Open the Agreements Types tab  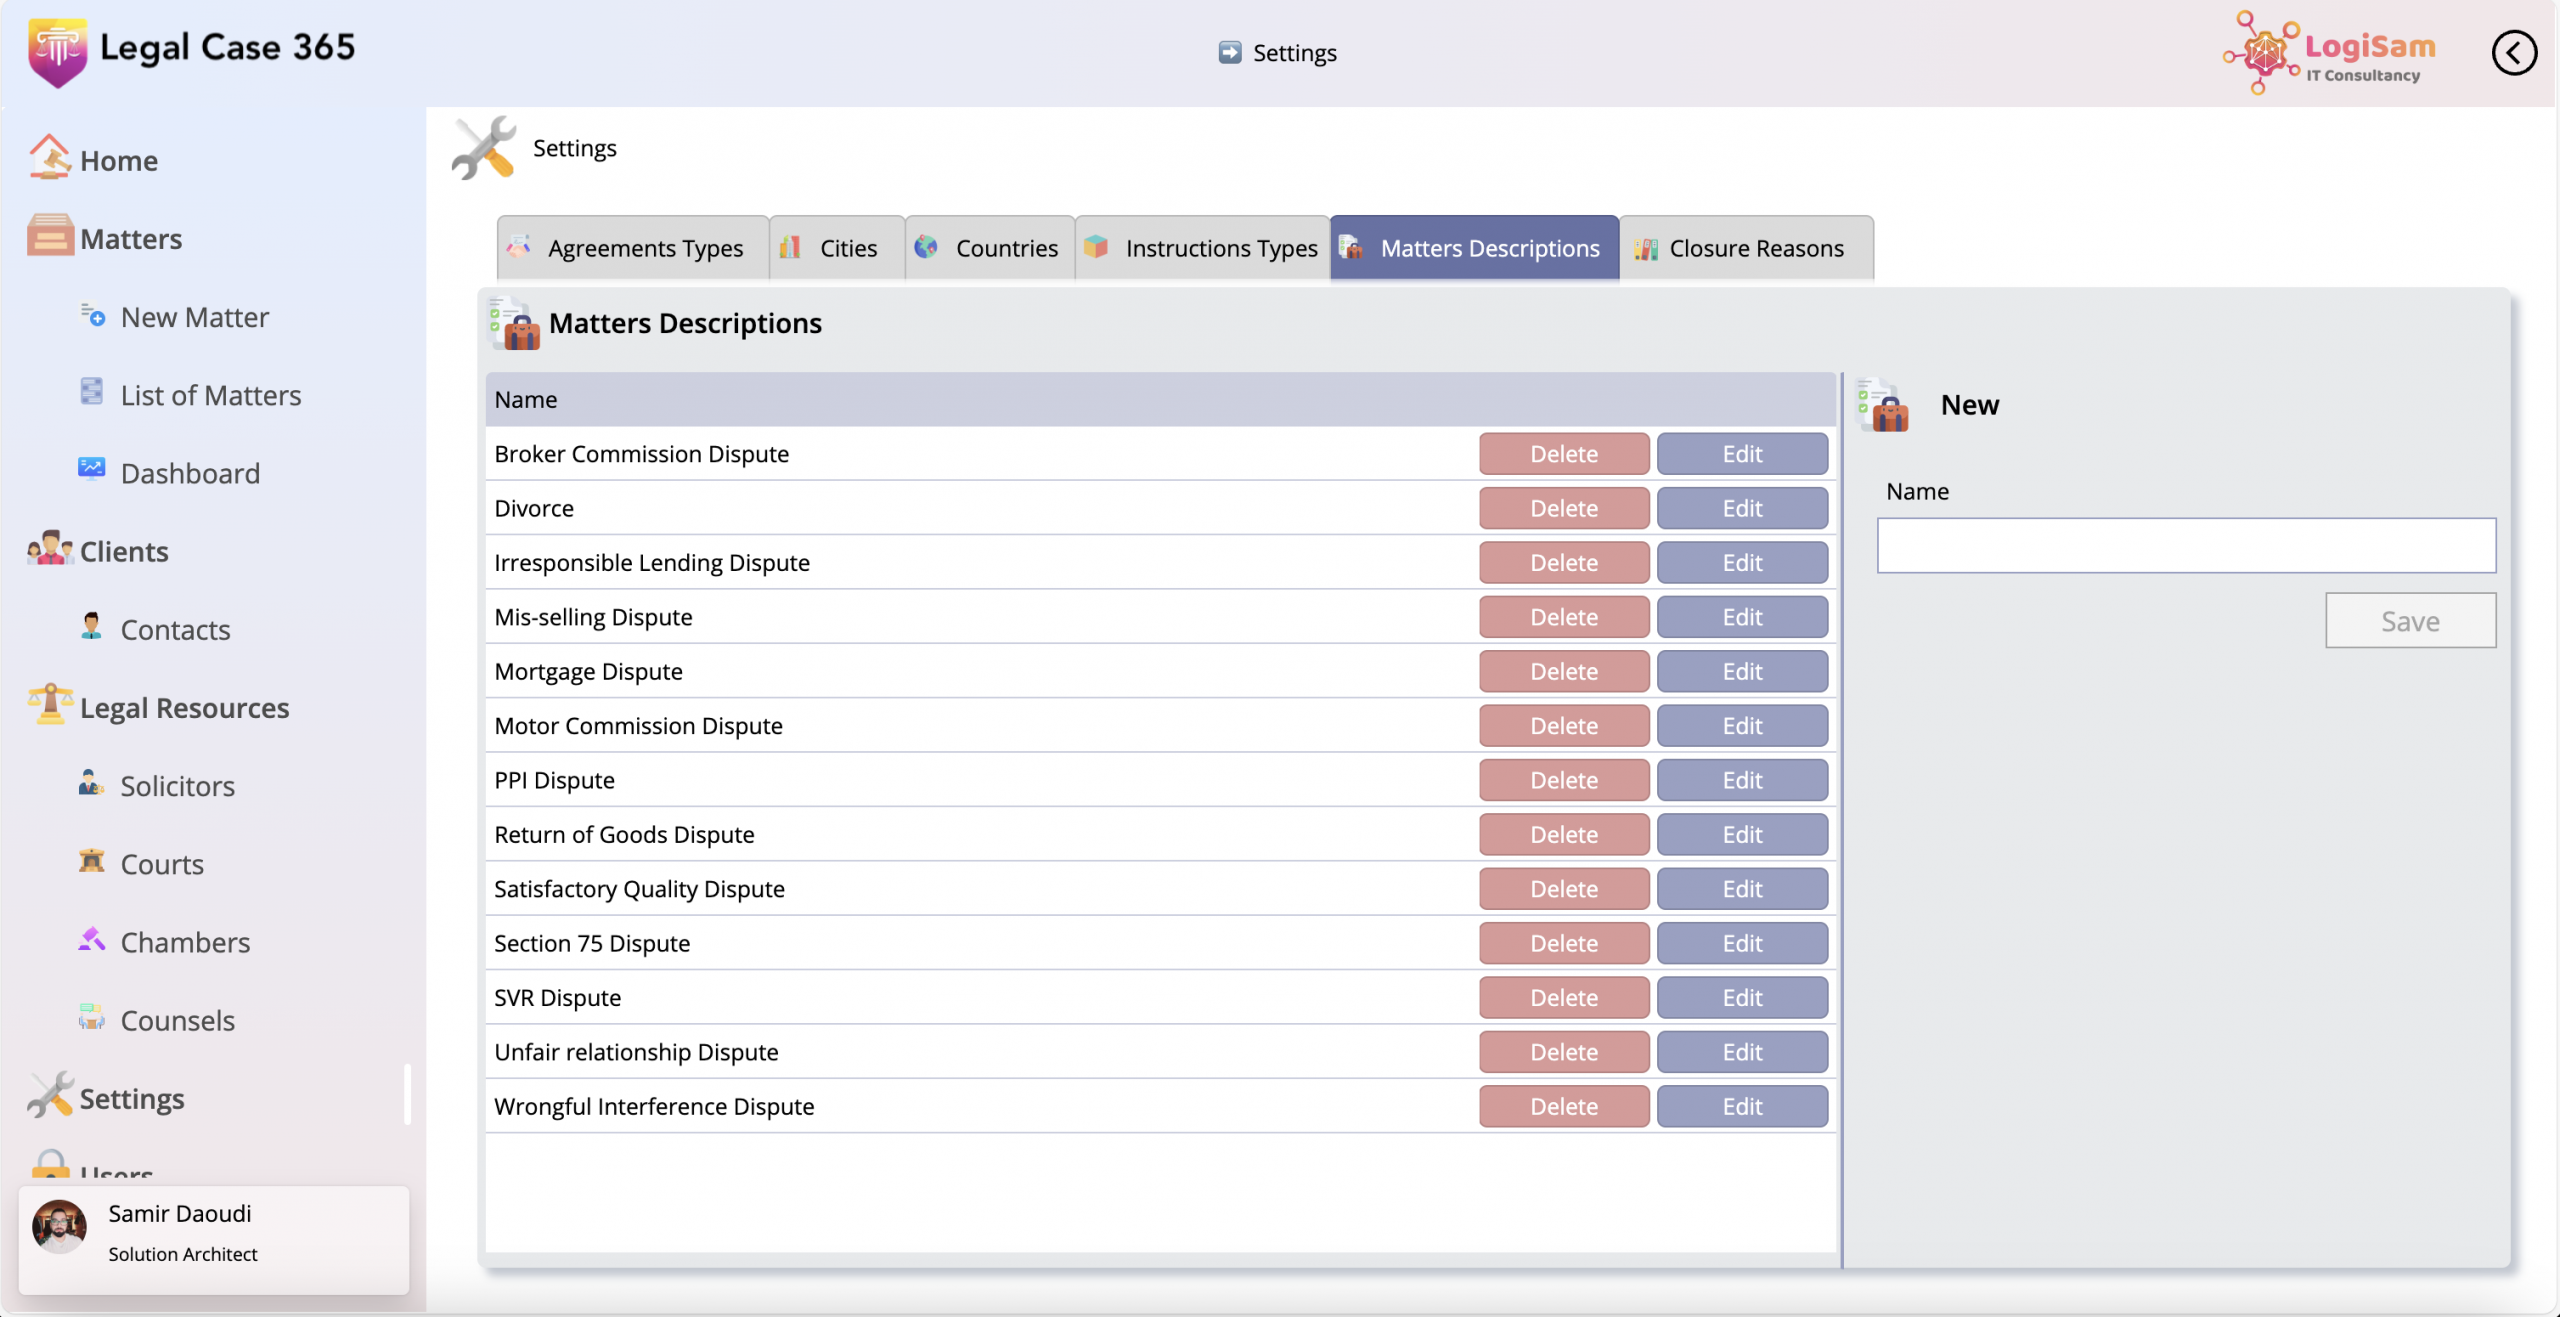click(632, 248)
